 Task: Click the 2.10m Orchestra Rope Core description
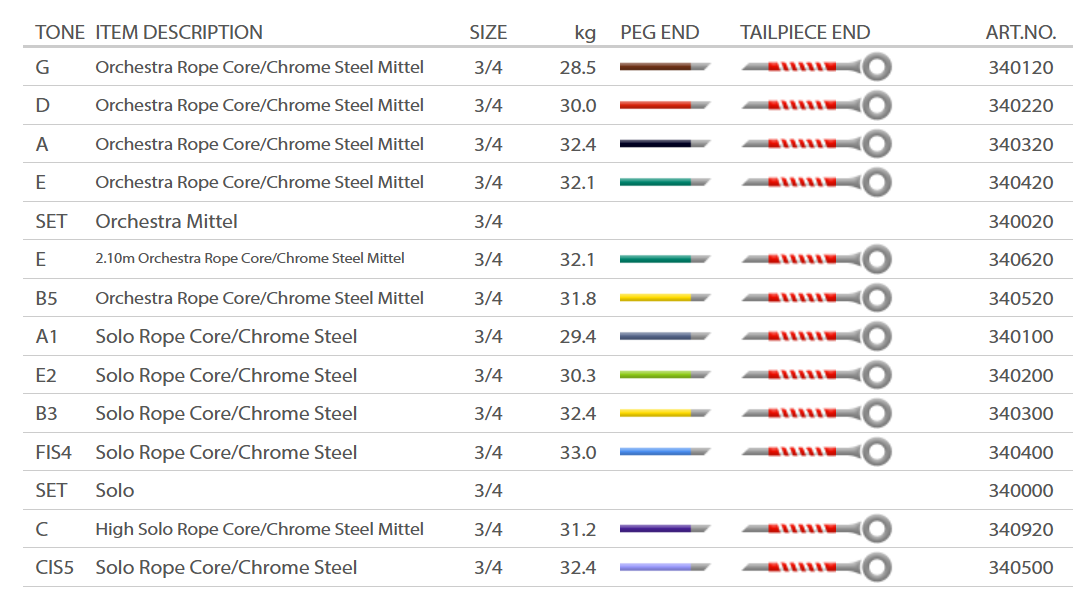[250, 259]
